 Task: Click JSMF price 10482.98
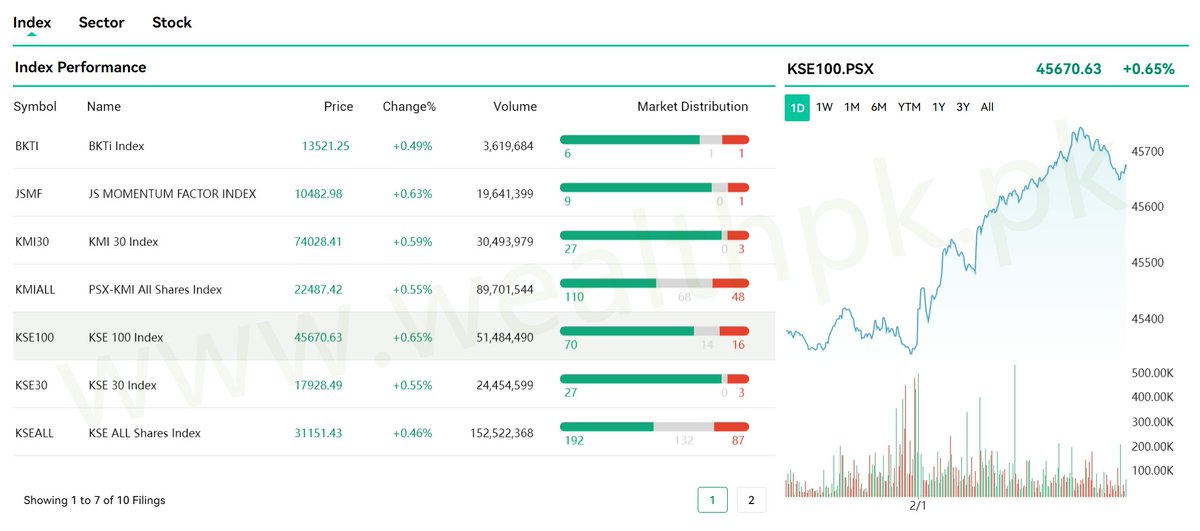pyautogui.click(x=318, y=194)
